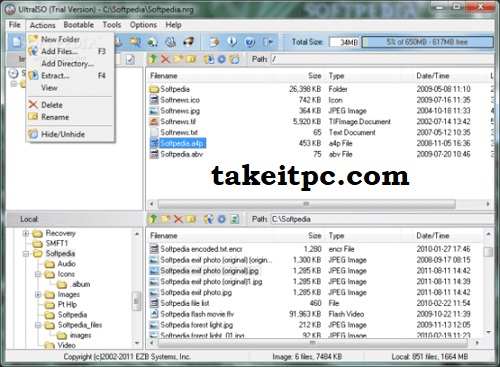Click the magnifier disc icon in main toolbar
500x367 pixels.
(135, 42)
